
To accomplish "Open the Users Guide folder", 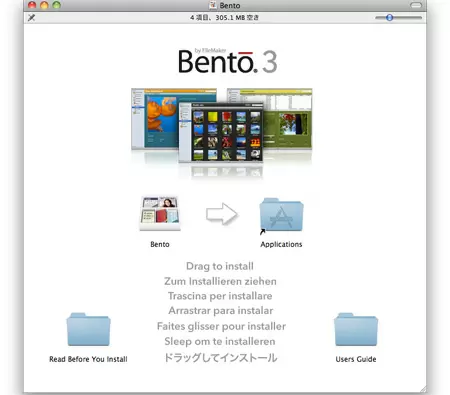I will click(356, 329).
